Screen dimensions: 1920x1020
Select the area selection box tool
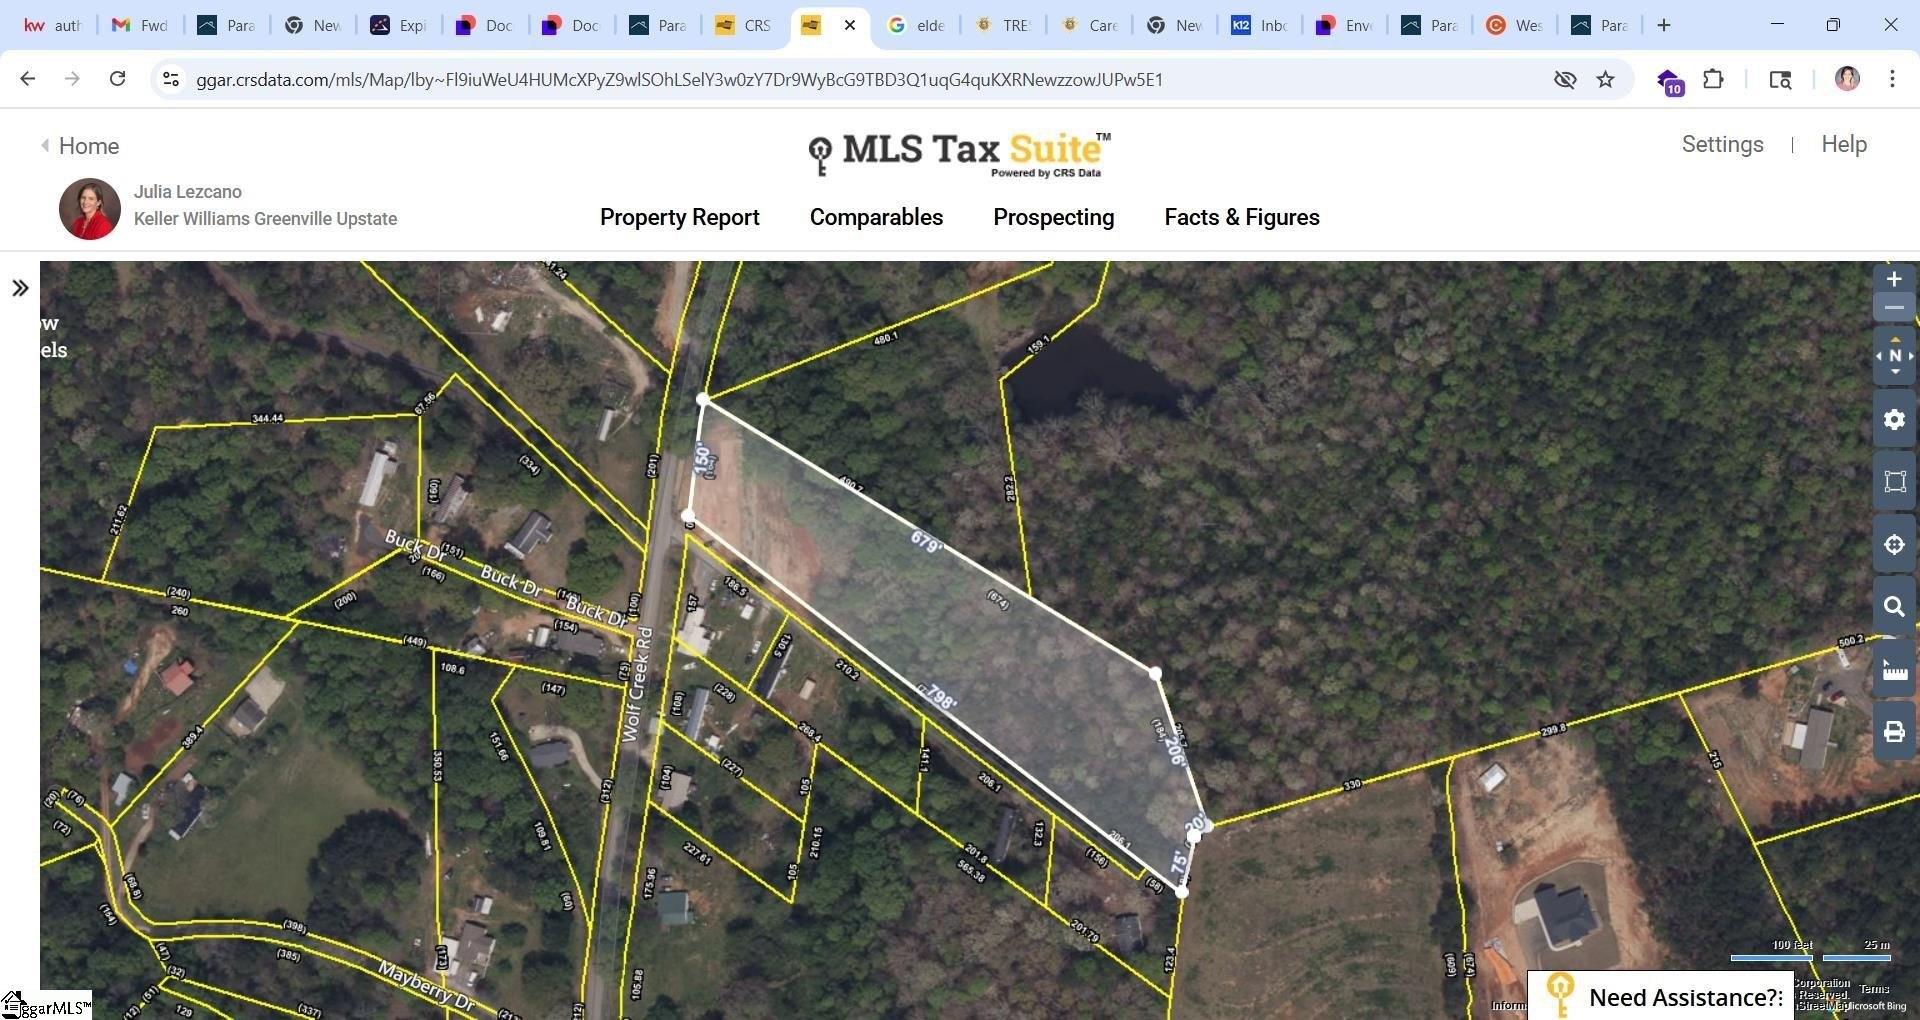[1894, 482]
